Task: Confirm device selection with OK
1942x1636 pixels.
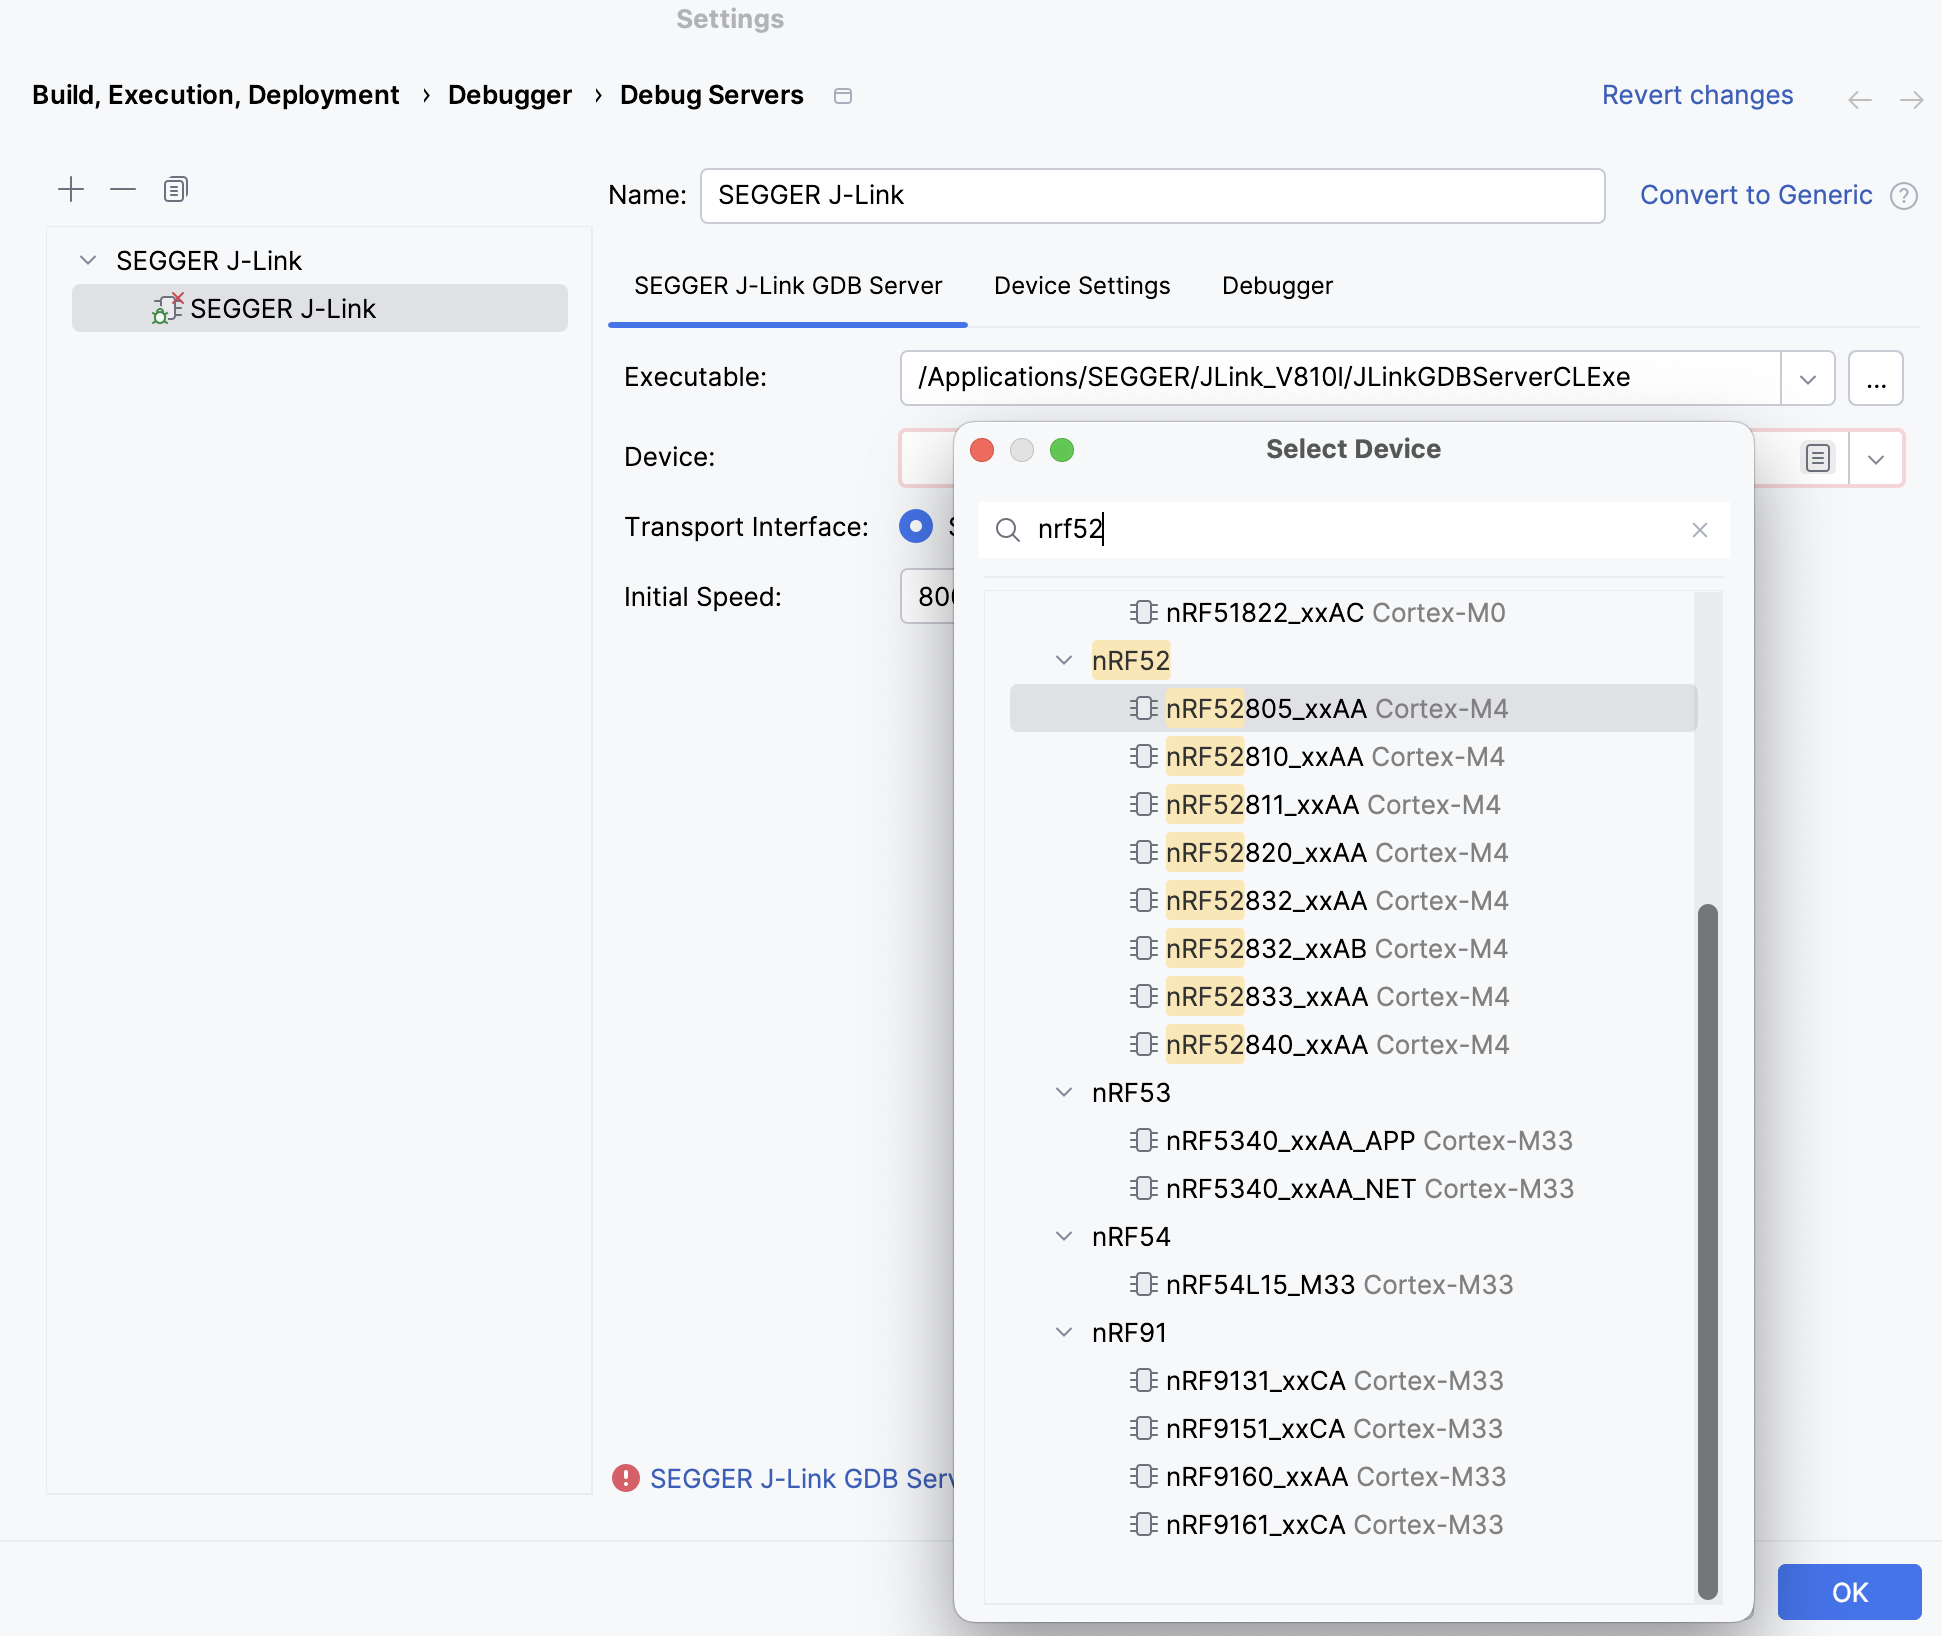Action: coord(1849,1591)
